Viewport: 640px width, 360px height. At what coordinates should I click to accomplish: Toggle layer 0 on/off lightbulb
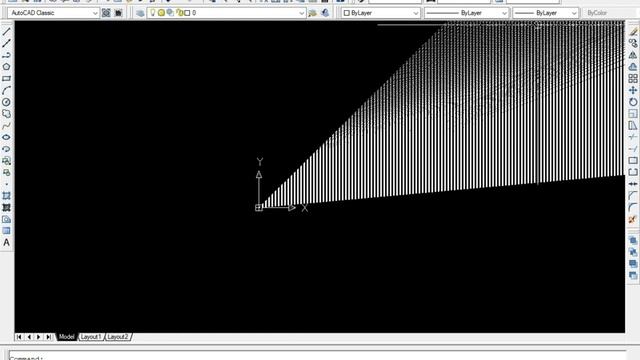tap(153, 13)
